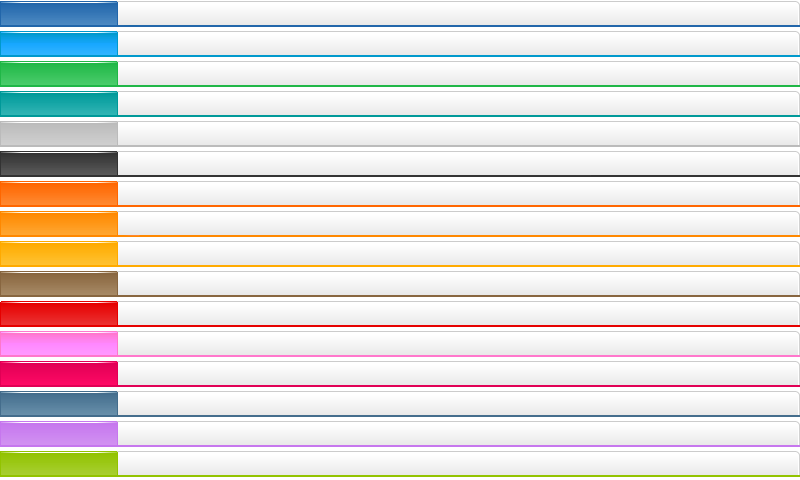Screen dimensions: 800x480
Task: Choose the bright green tab at top
Action: click(x=59, y=74)
